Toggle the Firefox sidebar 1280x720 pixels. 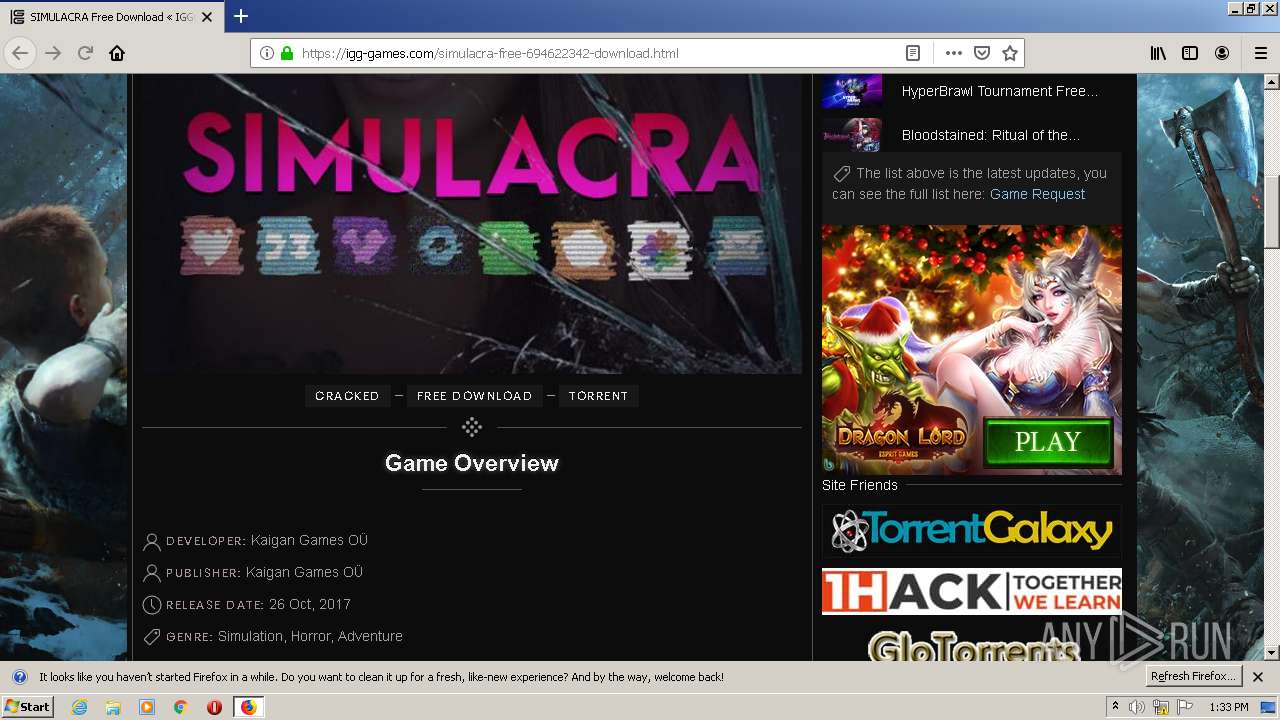point(1190,53)
